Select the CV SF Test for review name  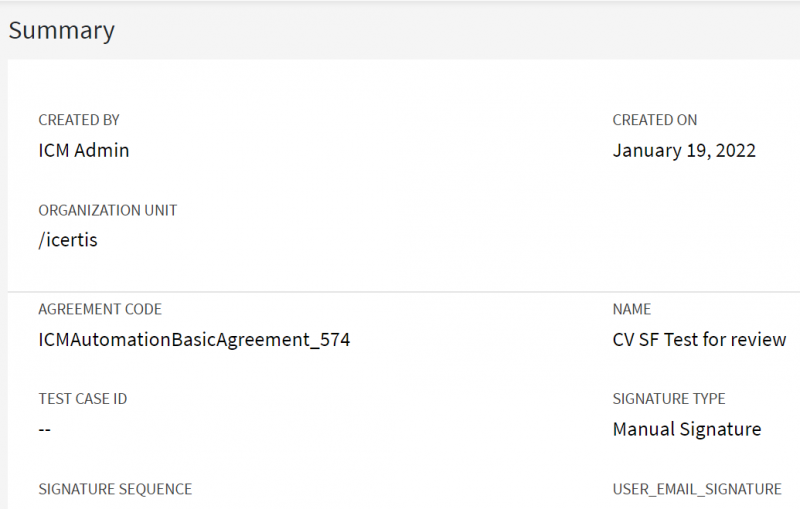(699, 340)
